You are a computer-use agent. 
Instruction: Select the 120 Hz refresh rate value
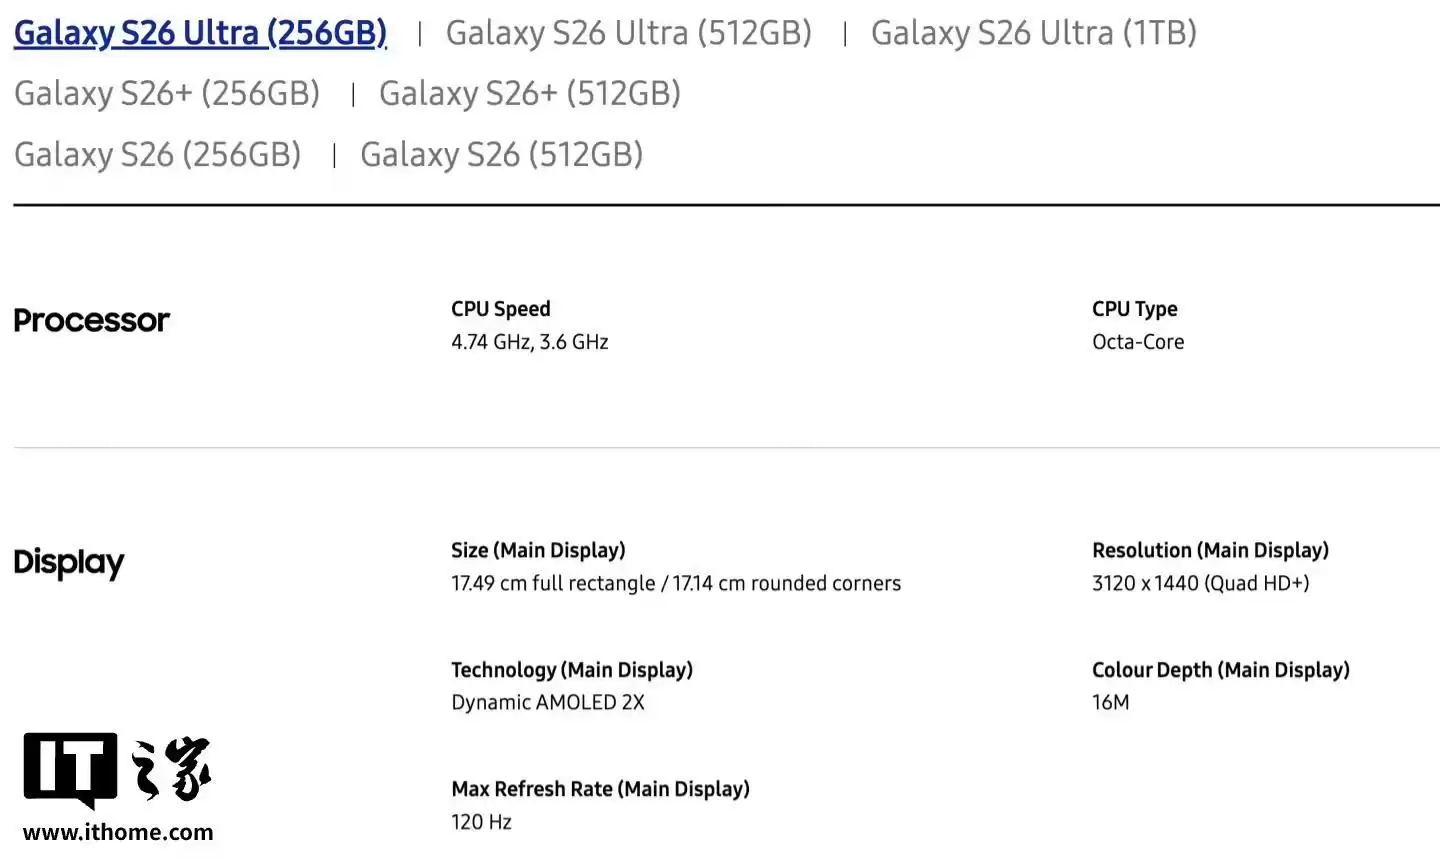coord(481,821)
